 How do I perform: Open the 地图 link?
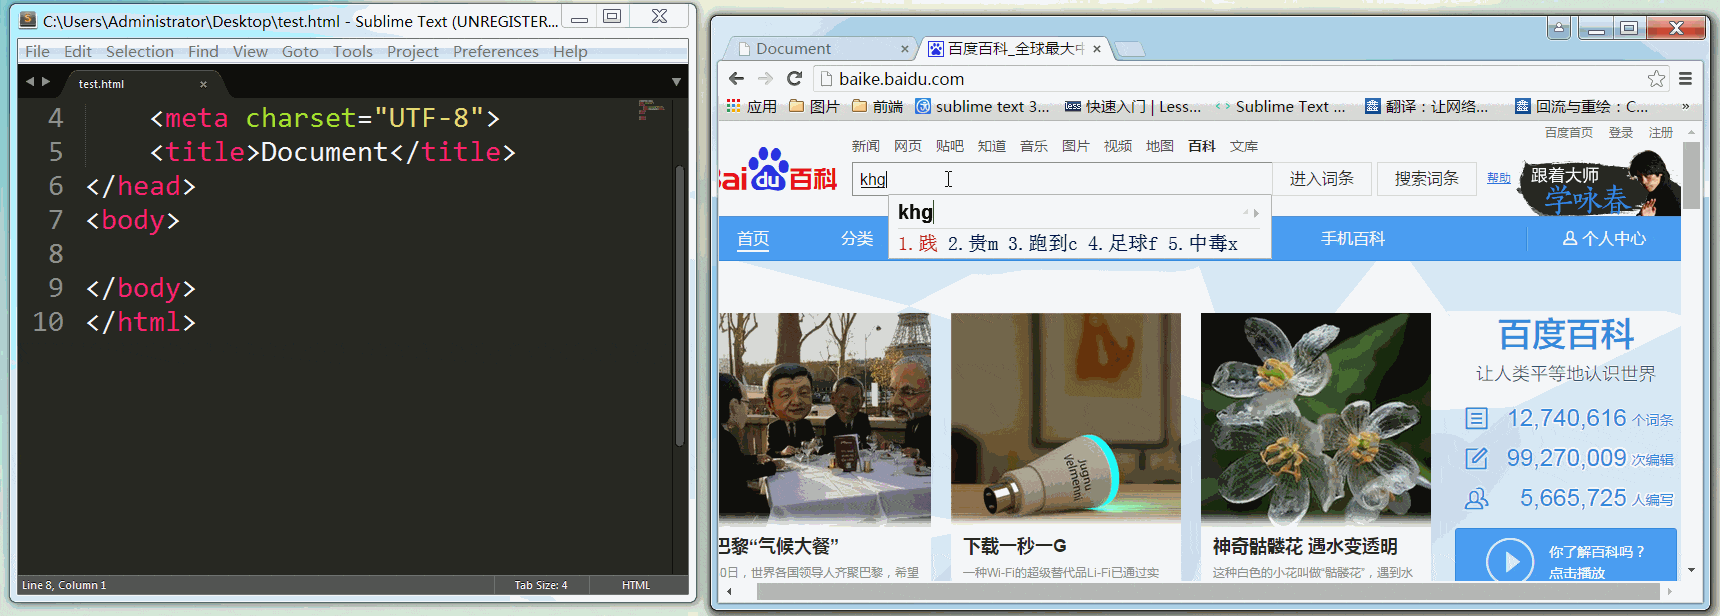point(1160,146)
